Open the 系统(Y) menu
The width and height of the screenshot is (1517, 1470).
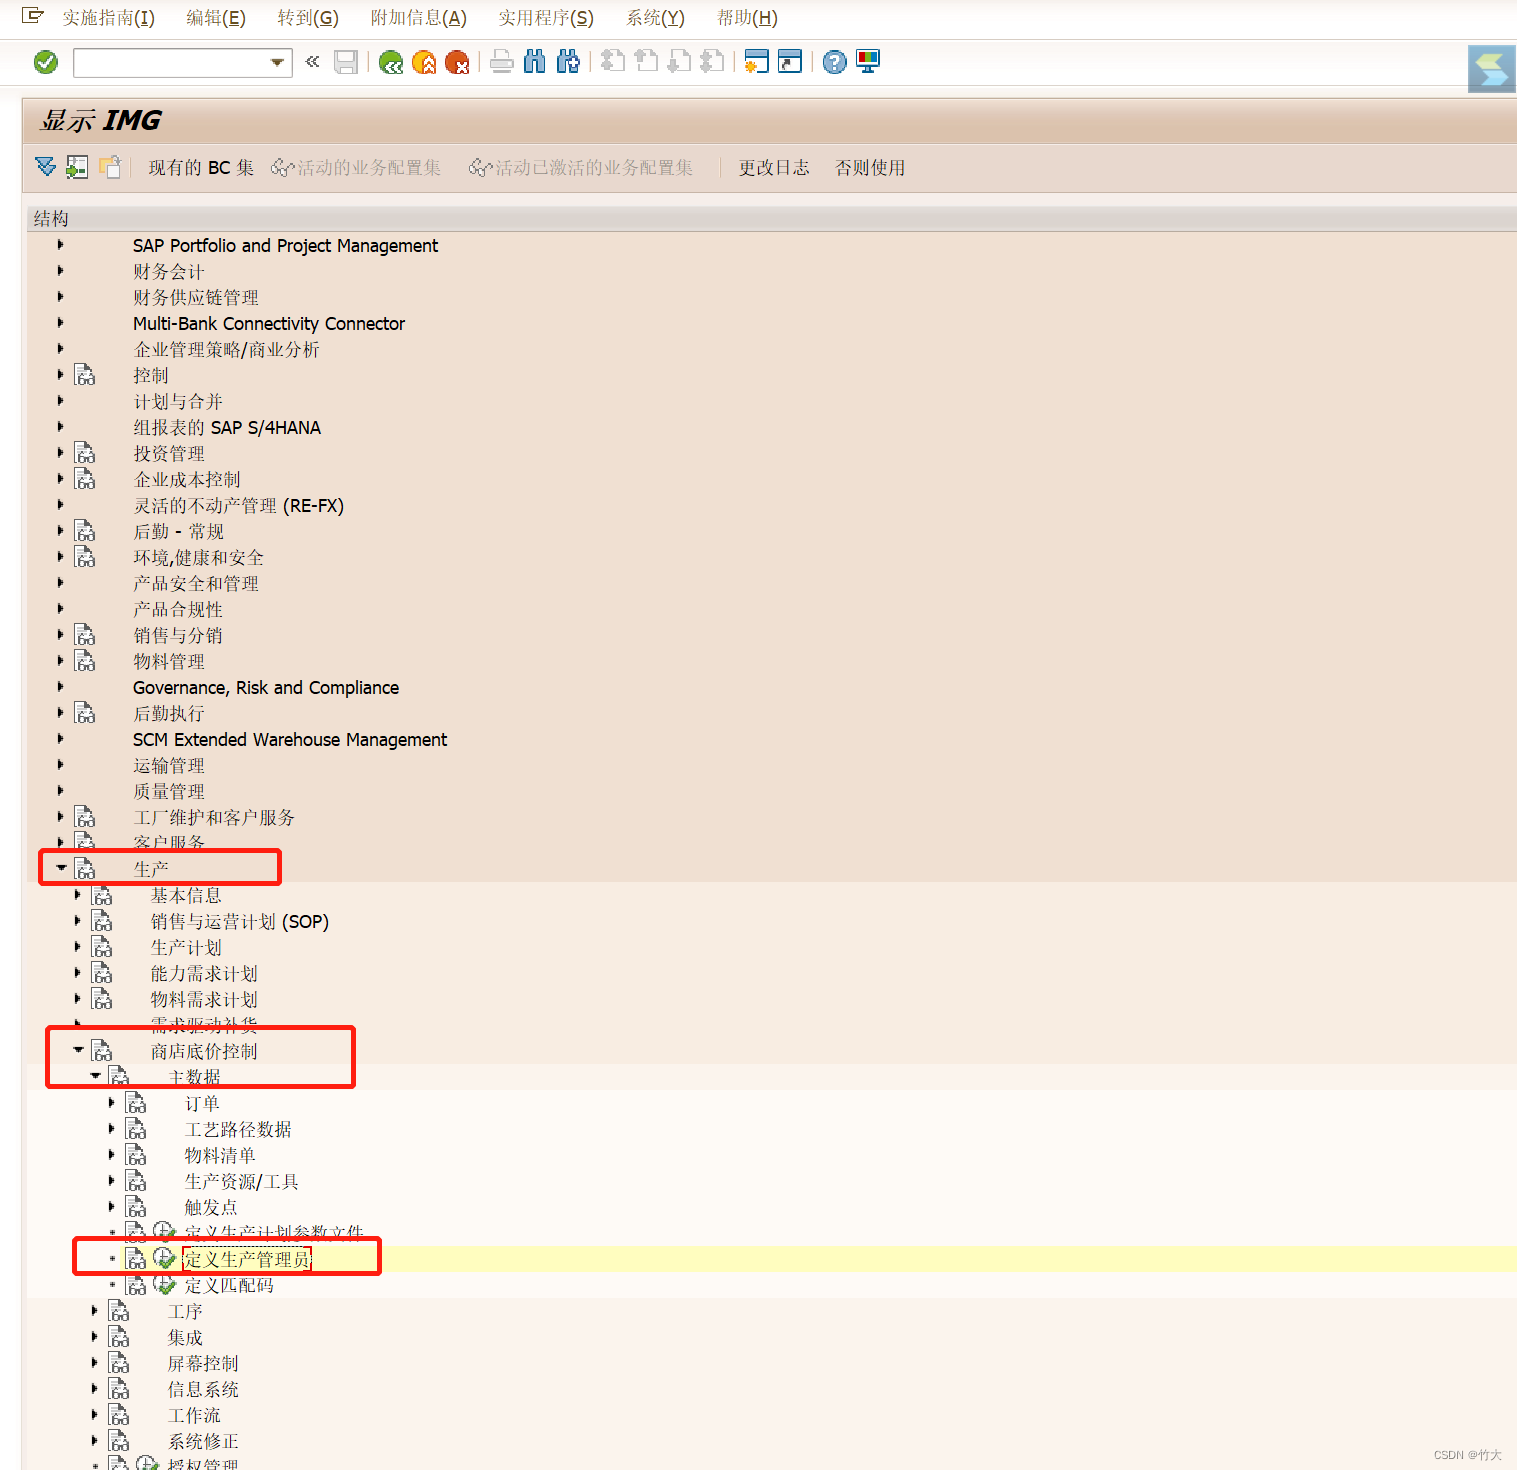[x=655, y=18]
